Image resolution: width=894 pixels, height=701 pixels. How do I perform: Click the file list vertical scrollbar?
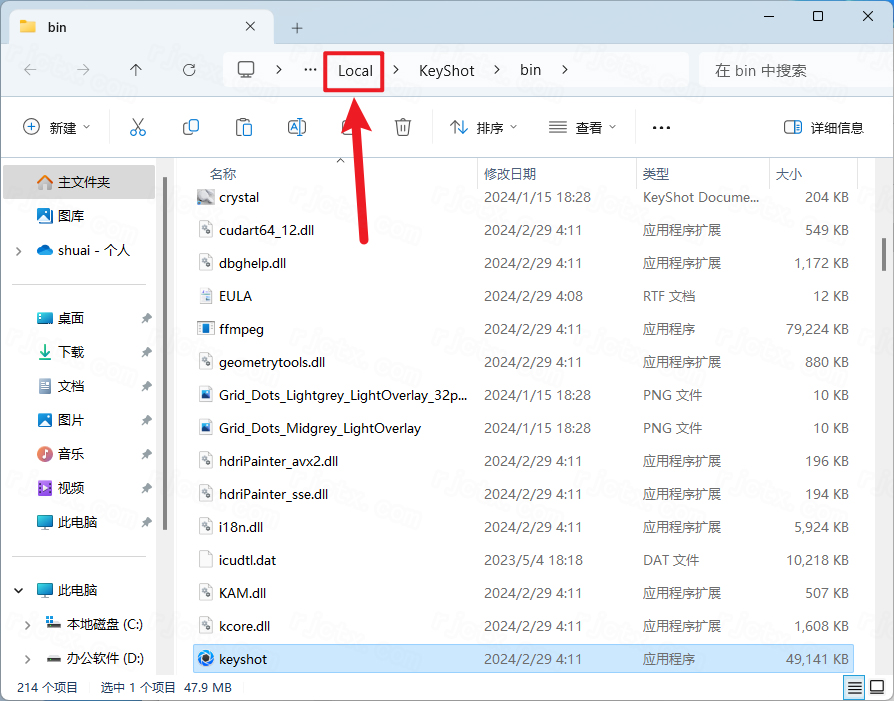pos(884,254)
